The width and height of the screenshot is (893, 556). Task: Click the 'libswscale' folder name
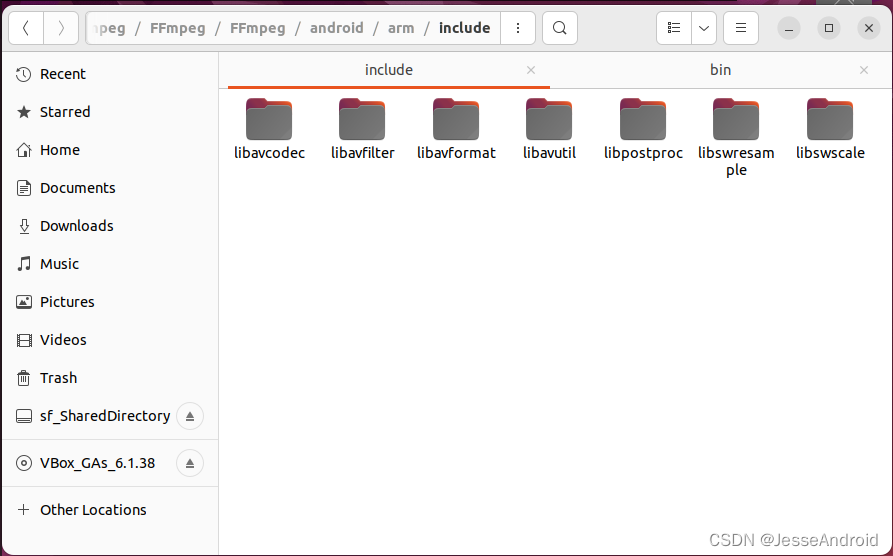pos(830,153)
